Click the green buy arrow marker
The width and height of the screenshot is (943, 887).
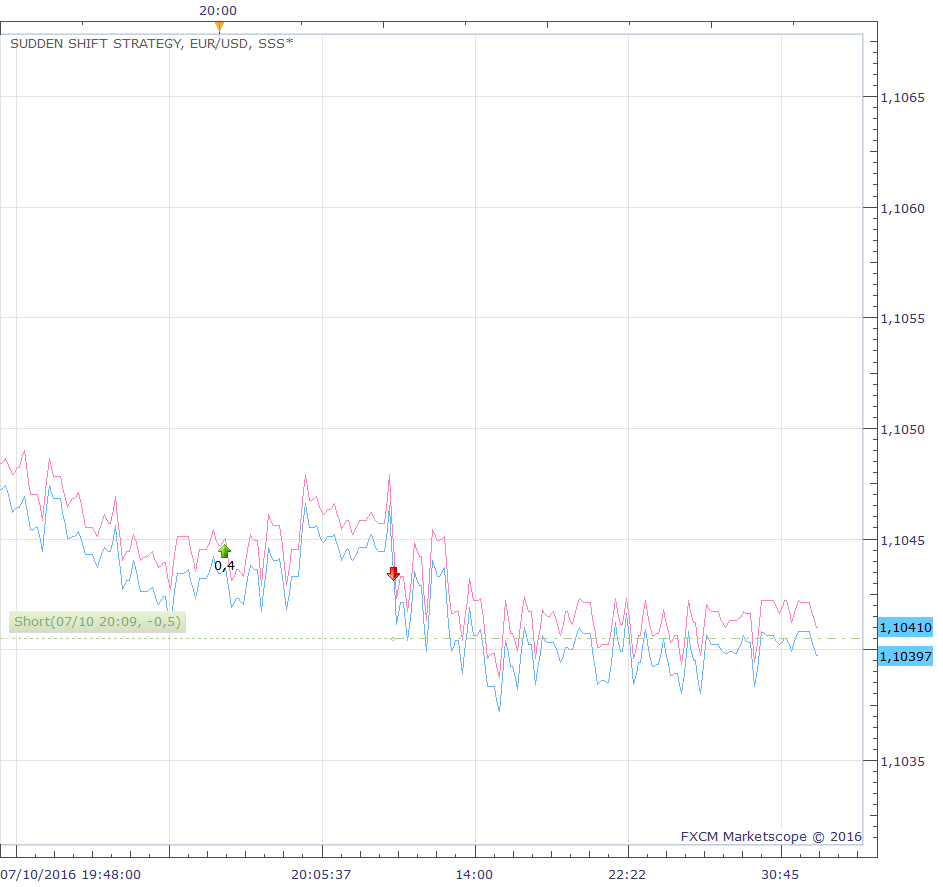tap(224, 551)
